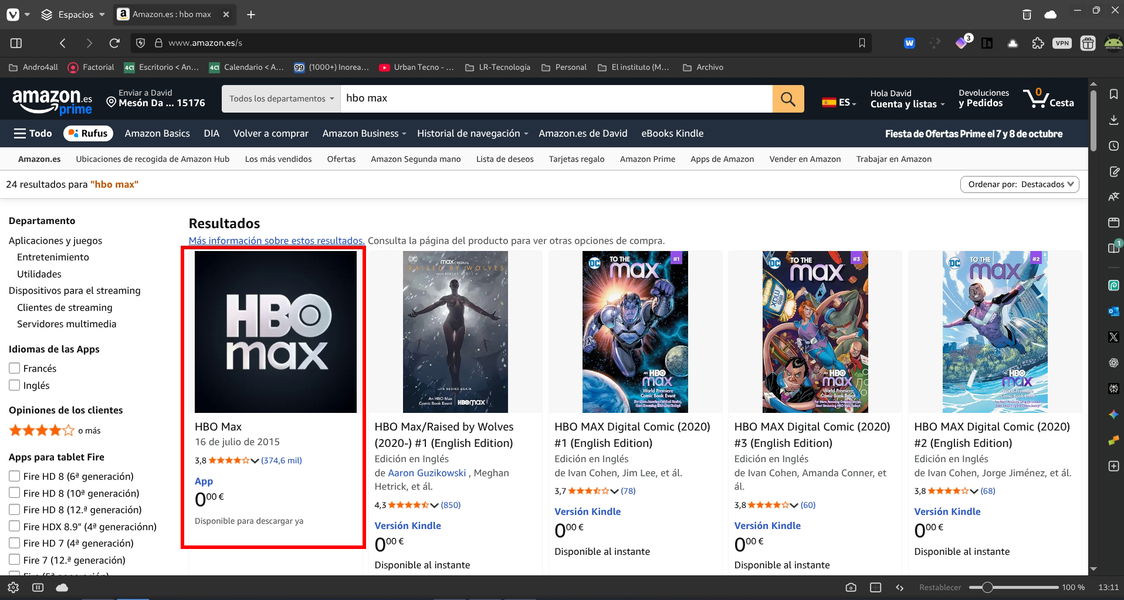Check Fire 7 (12.ª generación)
Viewport: 1124px width, 600px height.
pos(14,561)
